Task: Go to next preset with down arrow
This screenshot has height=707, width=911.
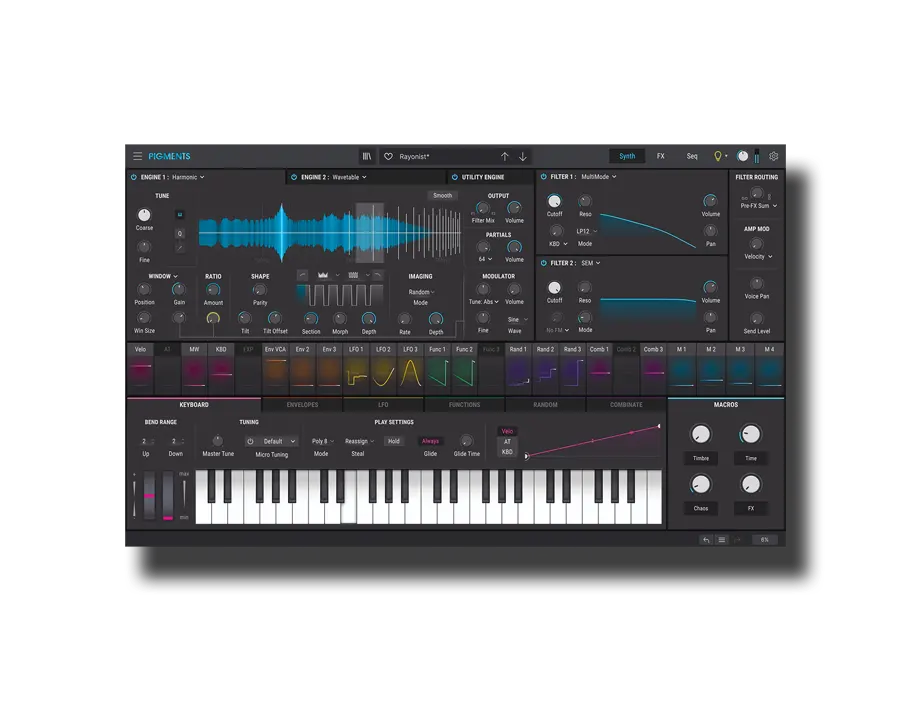Action: (523, 156)
